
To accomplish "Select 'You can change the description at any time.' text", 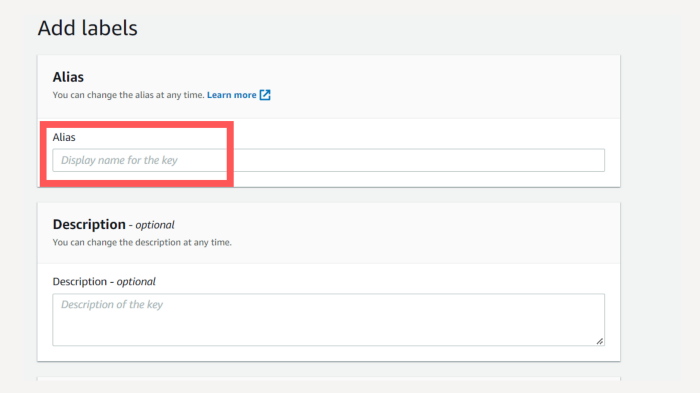I will [142, 242].
